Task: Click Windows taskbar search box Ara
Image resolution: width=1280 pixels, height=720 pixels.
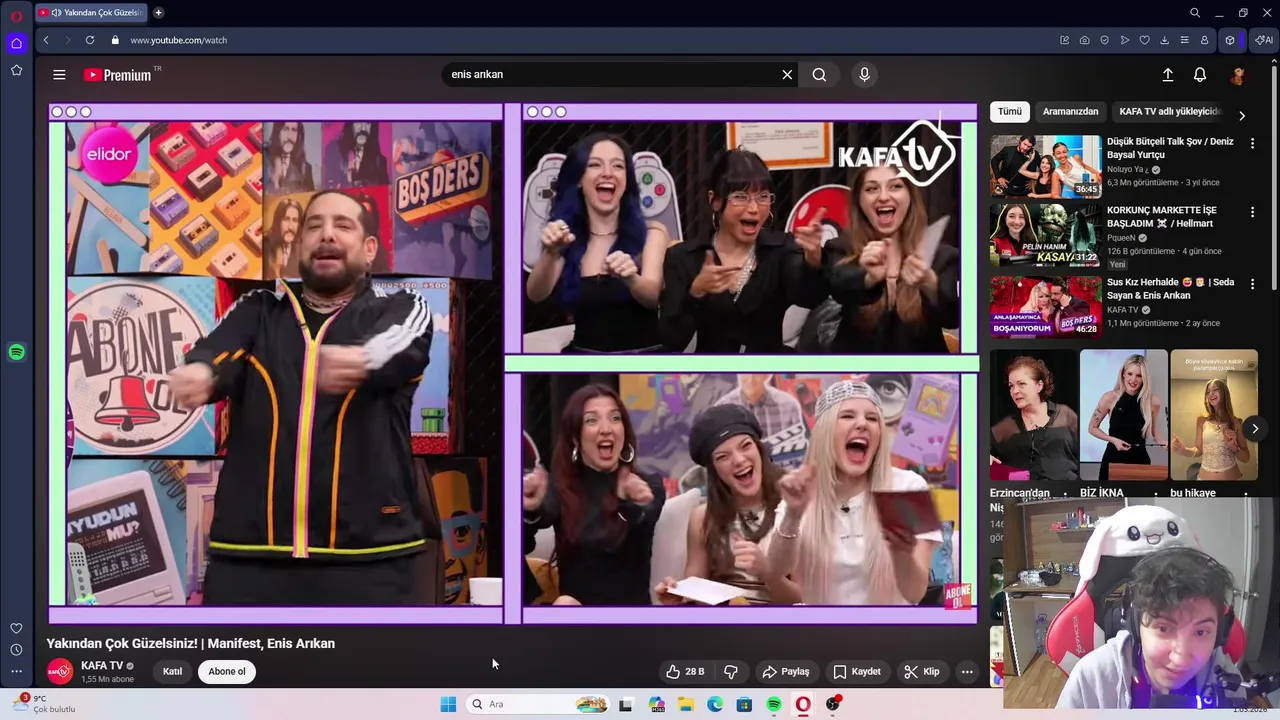Action: point(540,704)
